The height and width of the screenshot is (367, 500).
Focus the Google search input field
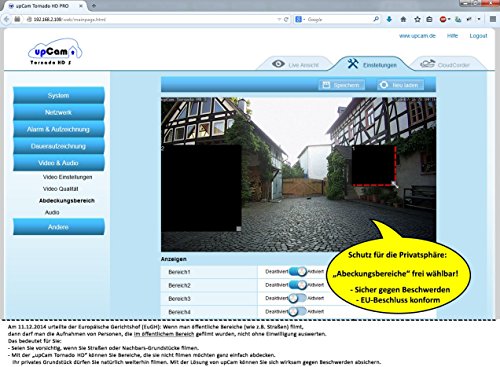[338, 19]
